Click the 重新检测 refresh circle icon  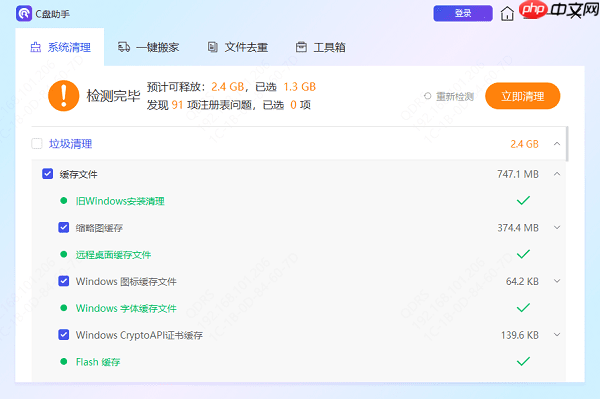pyautogui.click(x=427, y=96)
